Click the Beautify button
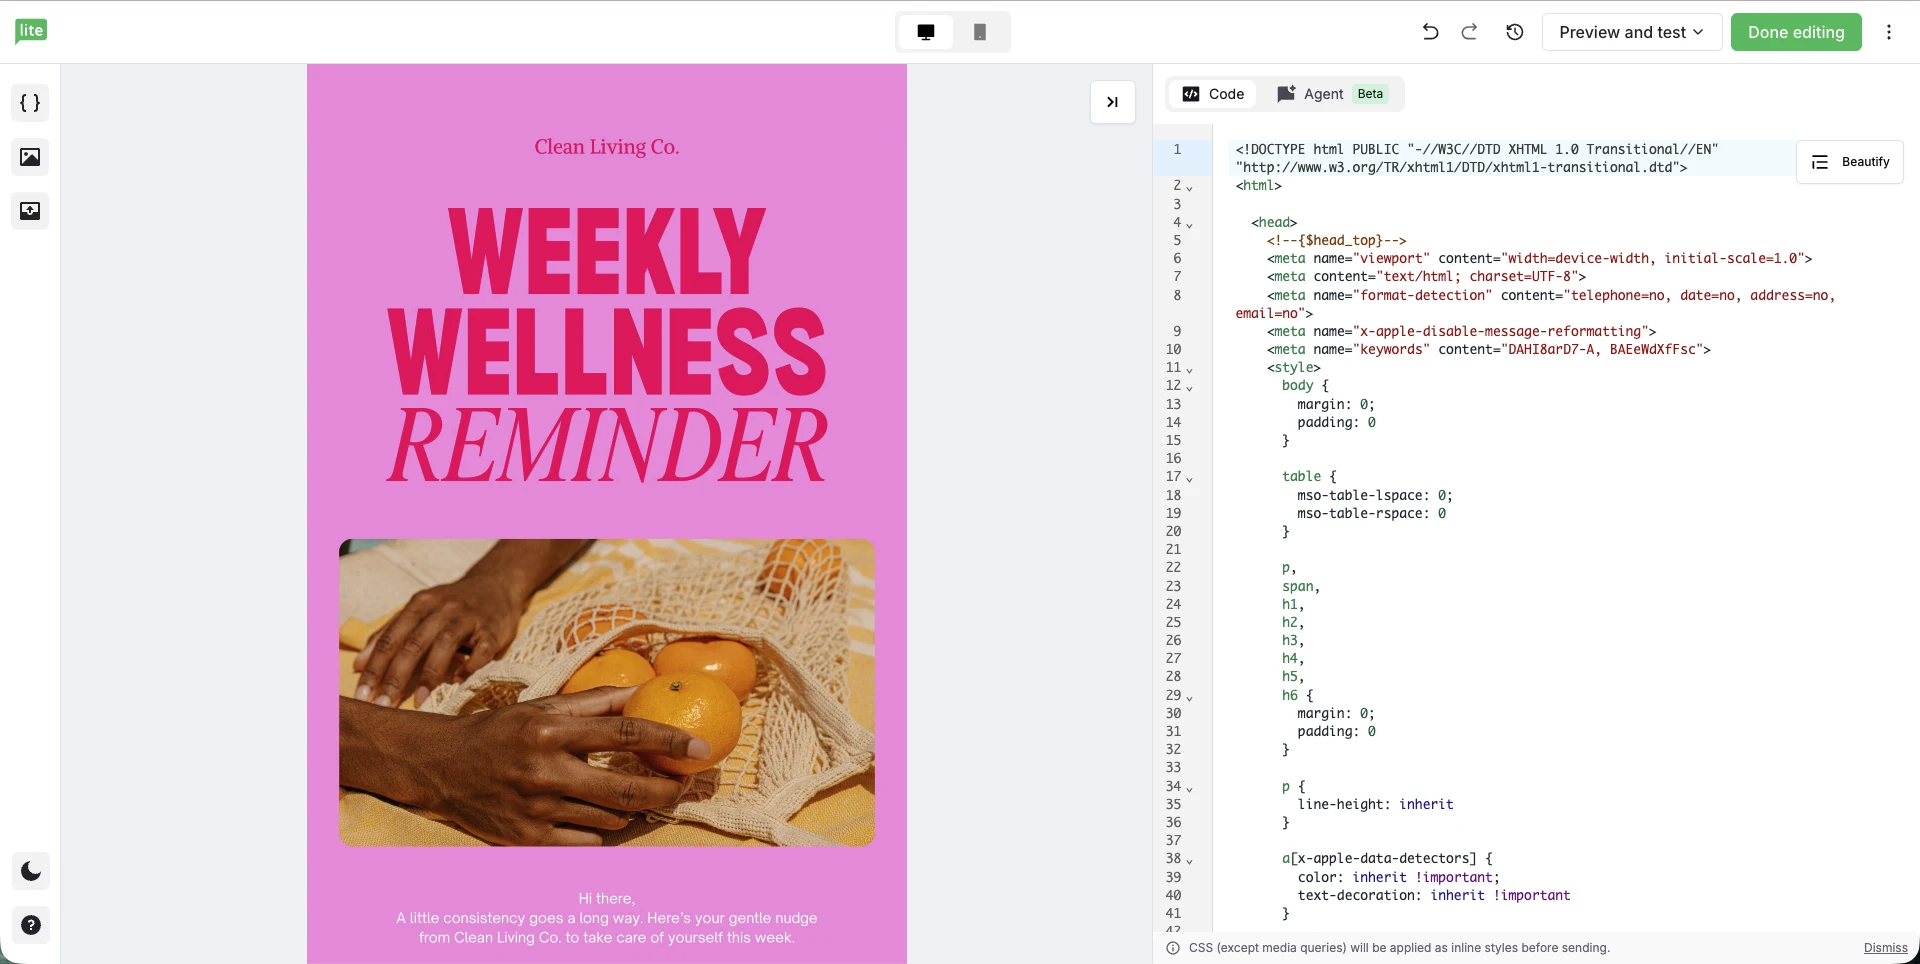The width and height of the screenshot is (1920, 964). [x=1850, y=162]
